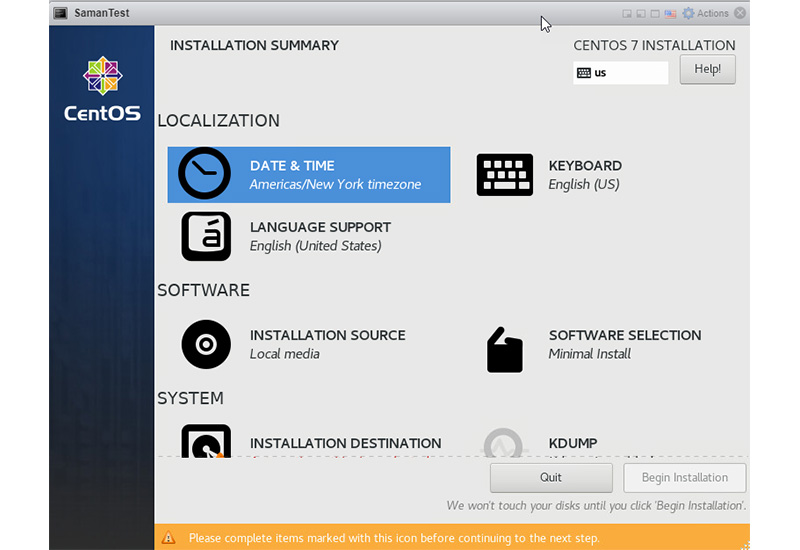This screenshot has width=800, height=550.
Task: Click the console icon beside SamanTest title
Action: click(60, 14)
